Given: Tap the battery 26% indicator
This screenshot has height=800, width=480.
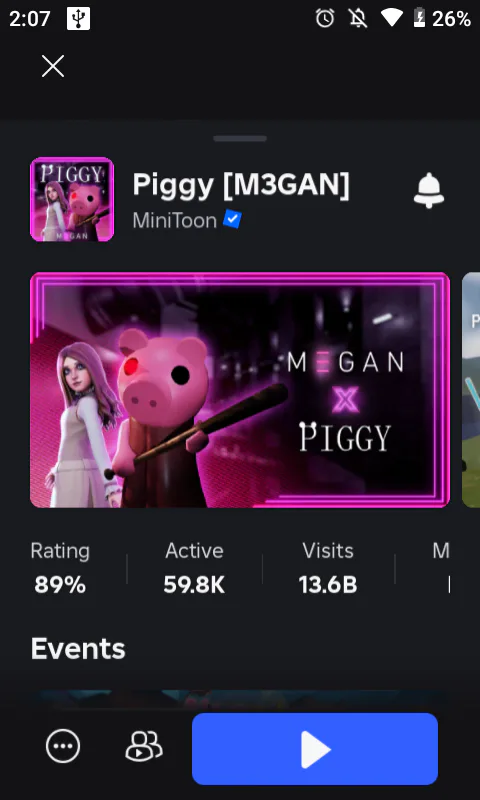Looking at the screenshot, I should 442,19.
